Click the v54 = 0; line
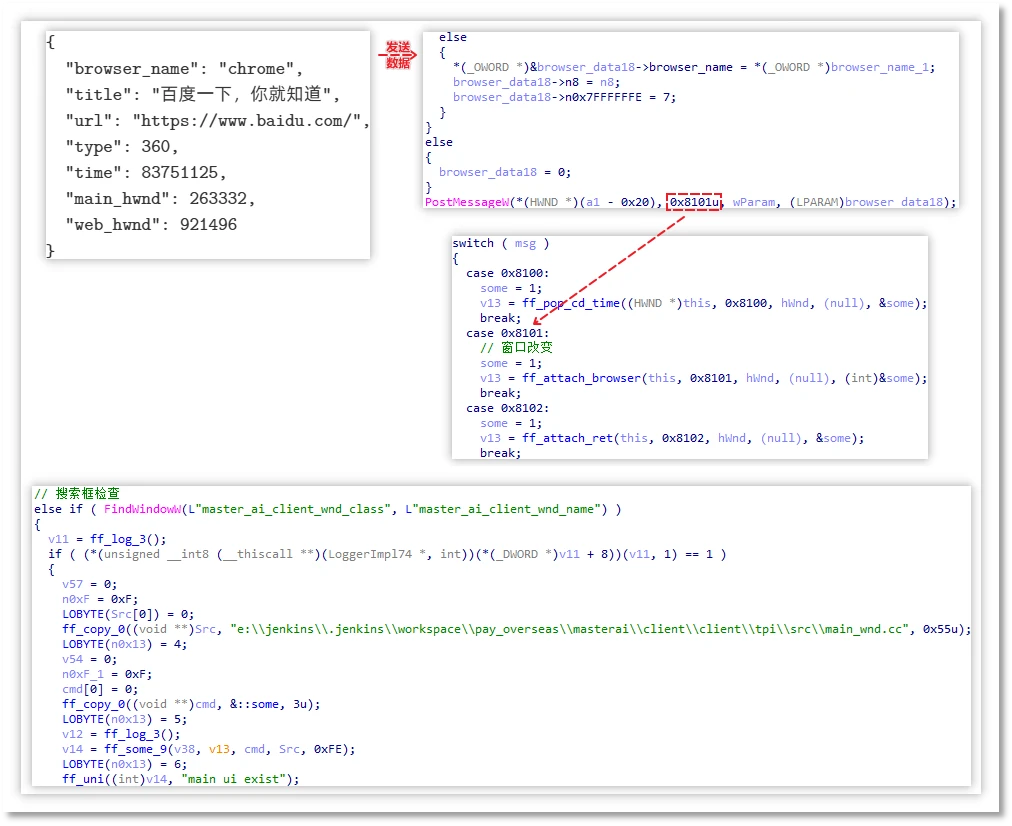1012x826 pixels. pos(90,659)
